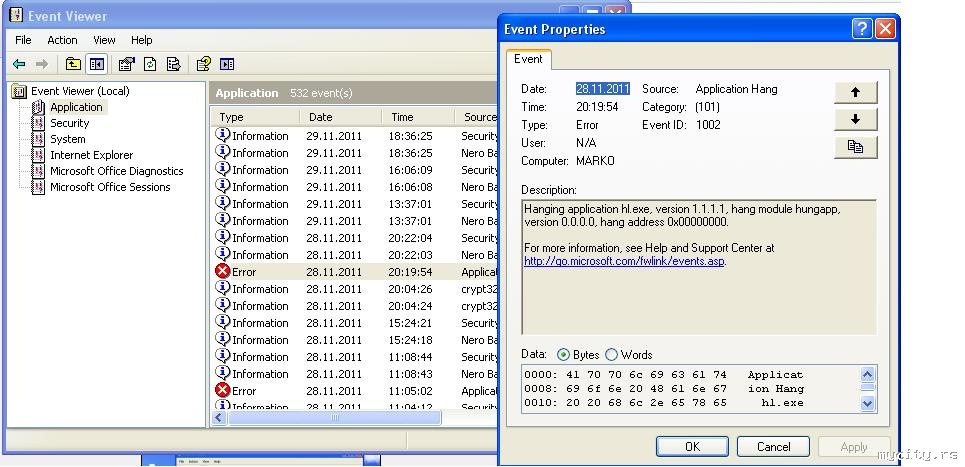
Task: Select the System log in the tree
Action: point(68,139)
